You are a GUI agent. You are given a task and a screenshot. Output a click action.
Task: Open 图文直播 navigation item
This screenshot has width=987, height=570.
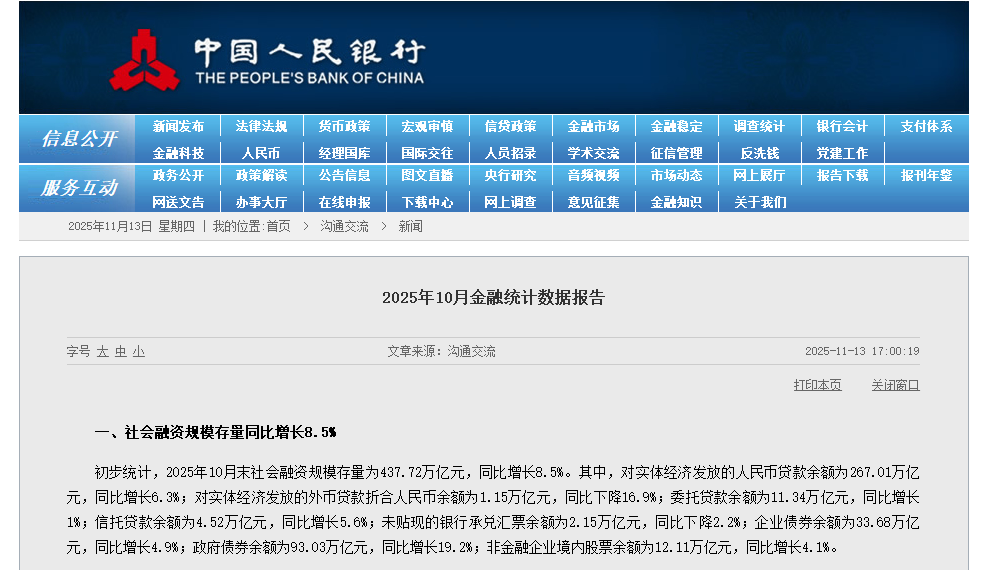tap(427, 176)
